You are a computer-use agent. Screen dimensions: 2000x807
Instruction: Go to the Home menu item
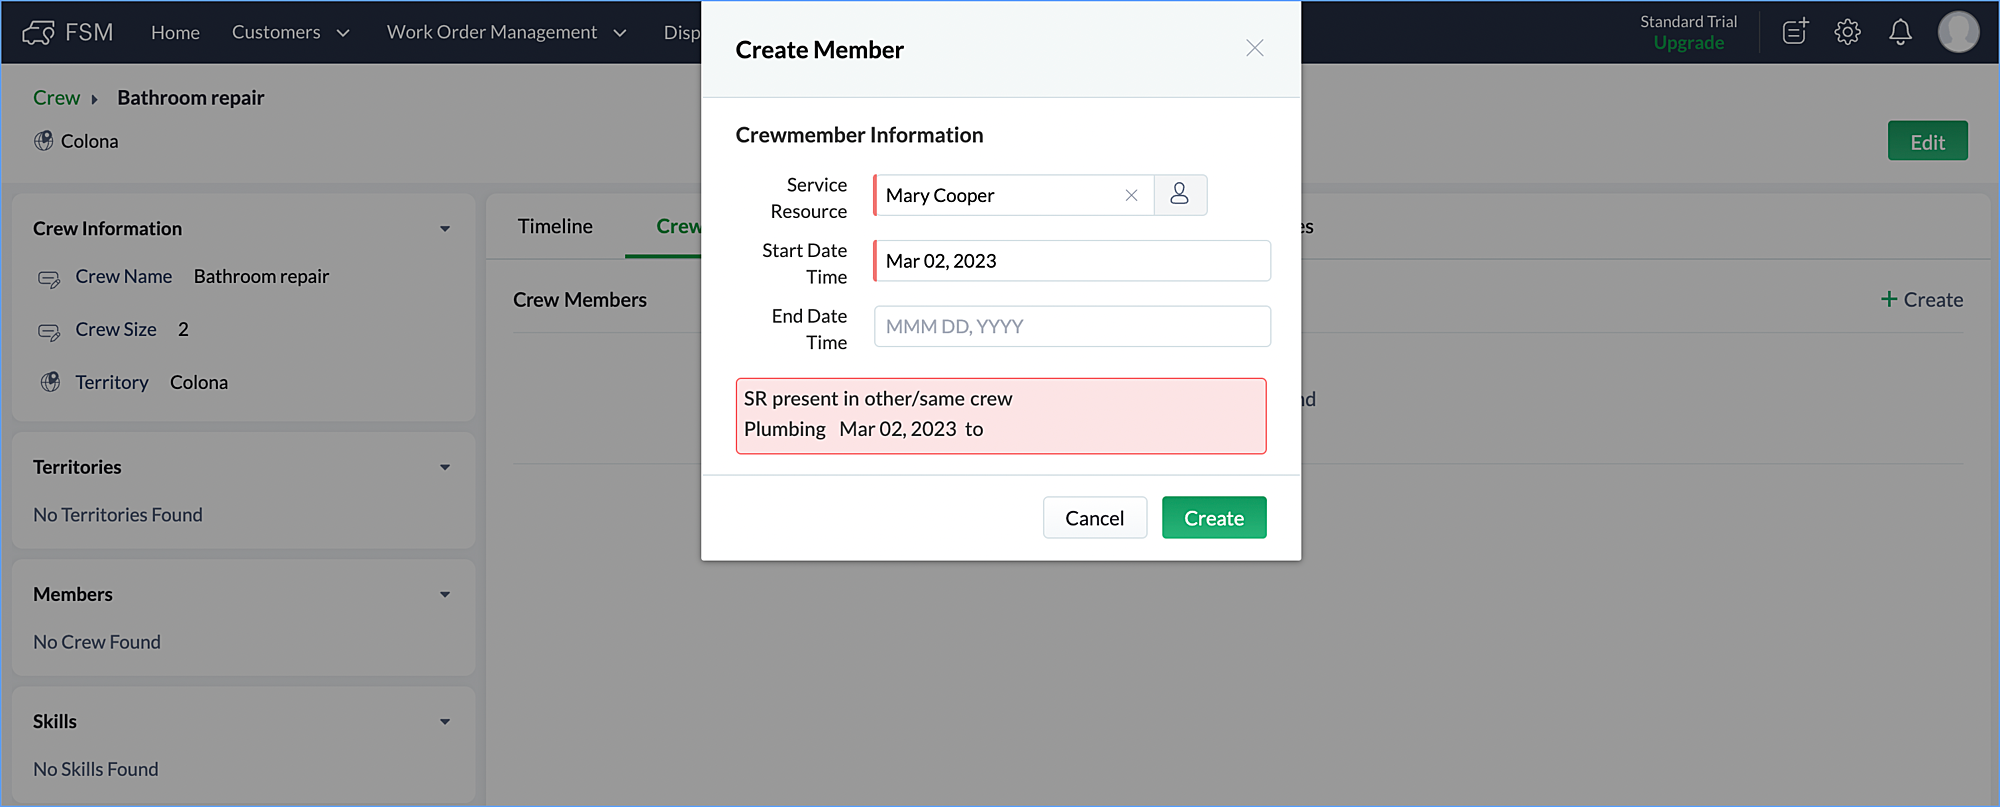click(175, 32)
